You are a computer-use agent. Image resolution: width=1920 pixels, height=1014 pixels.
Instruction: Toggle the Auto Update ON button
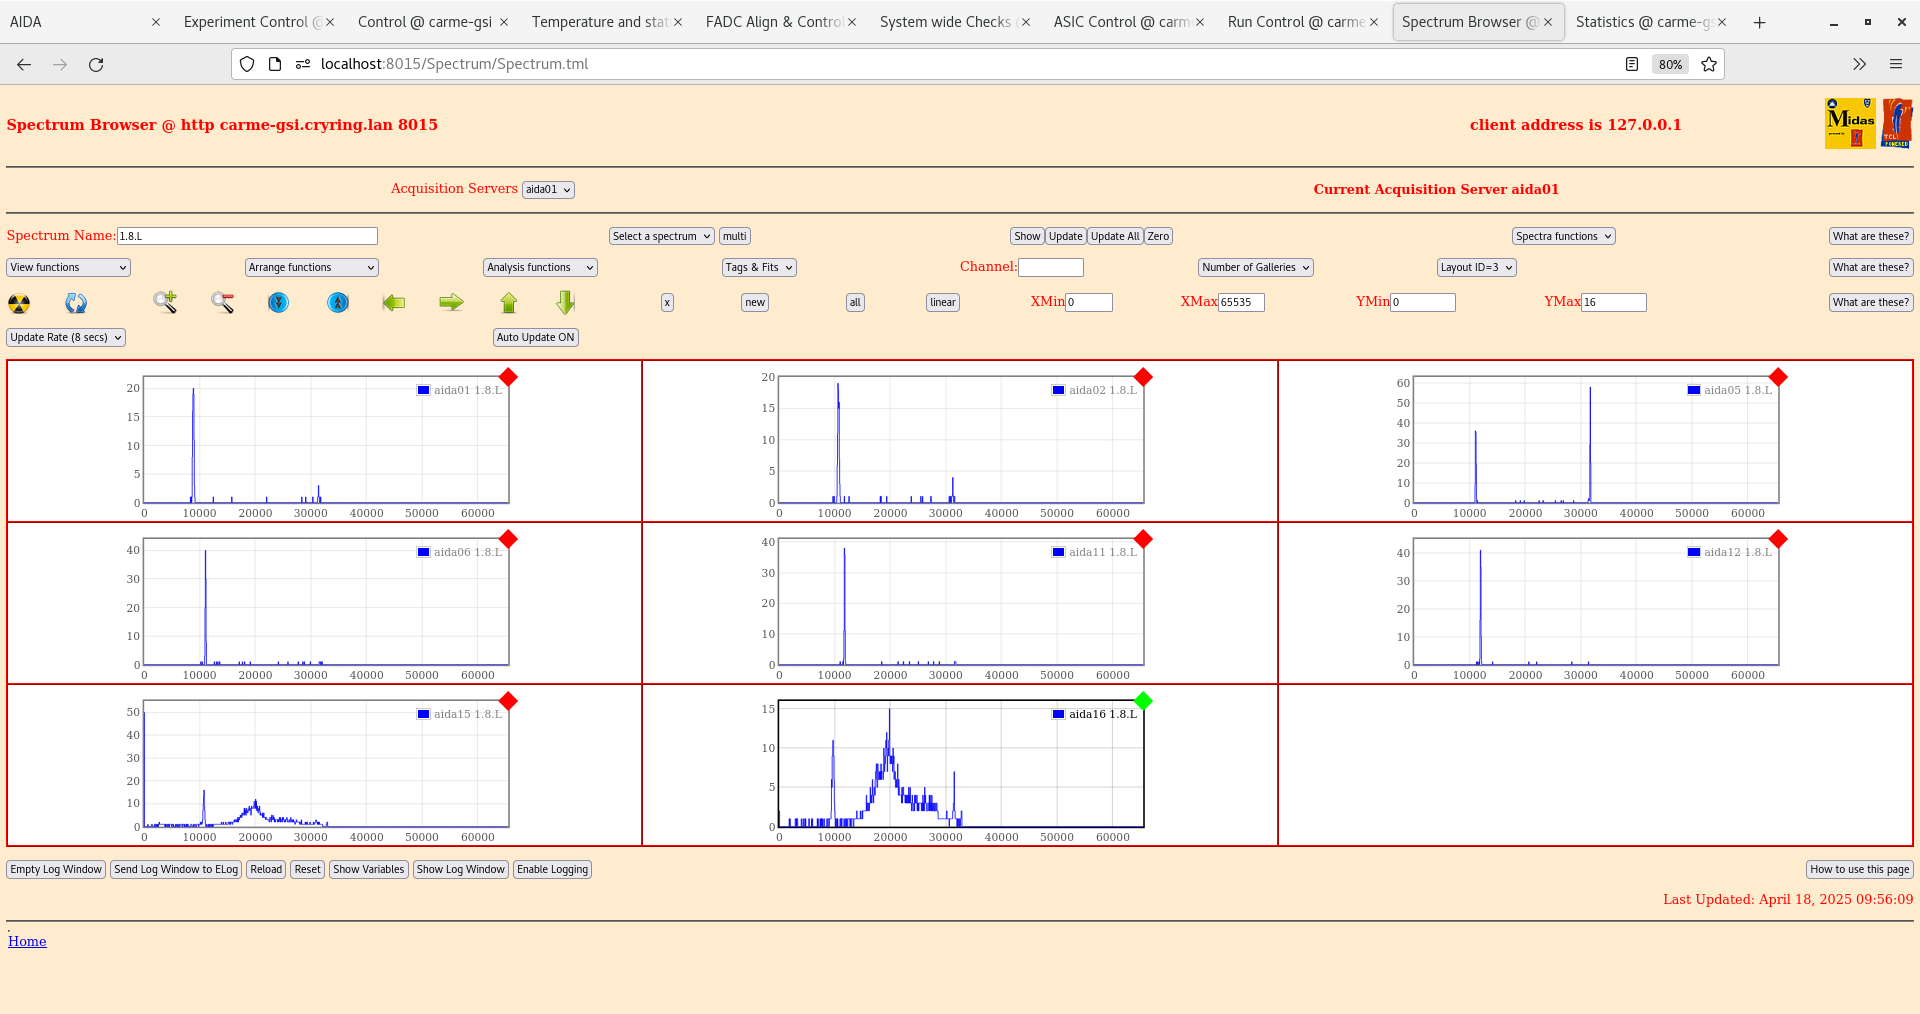536,337
